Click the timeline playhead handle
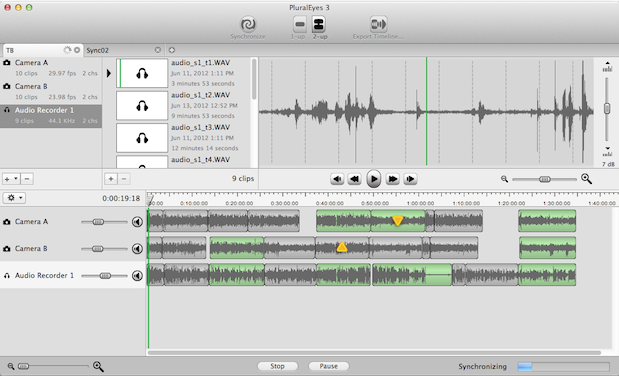The height and width of the screenshot is (376, 619). tap(150, 199)
